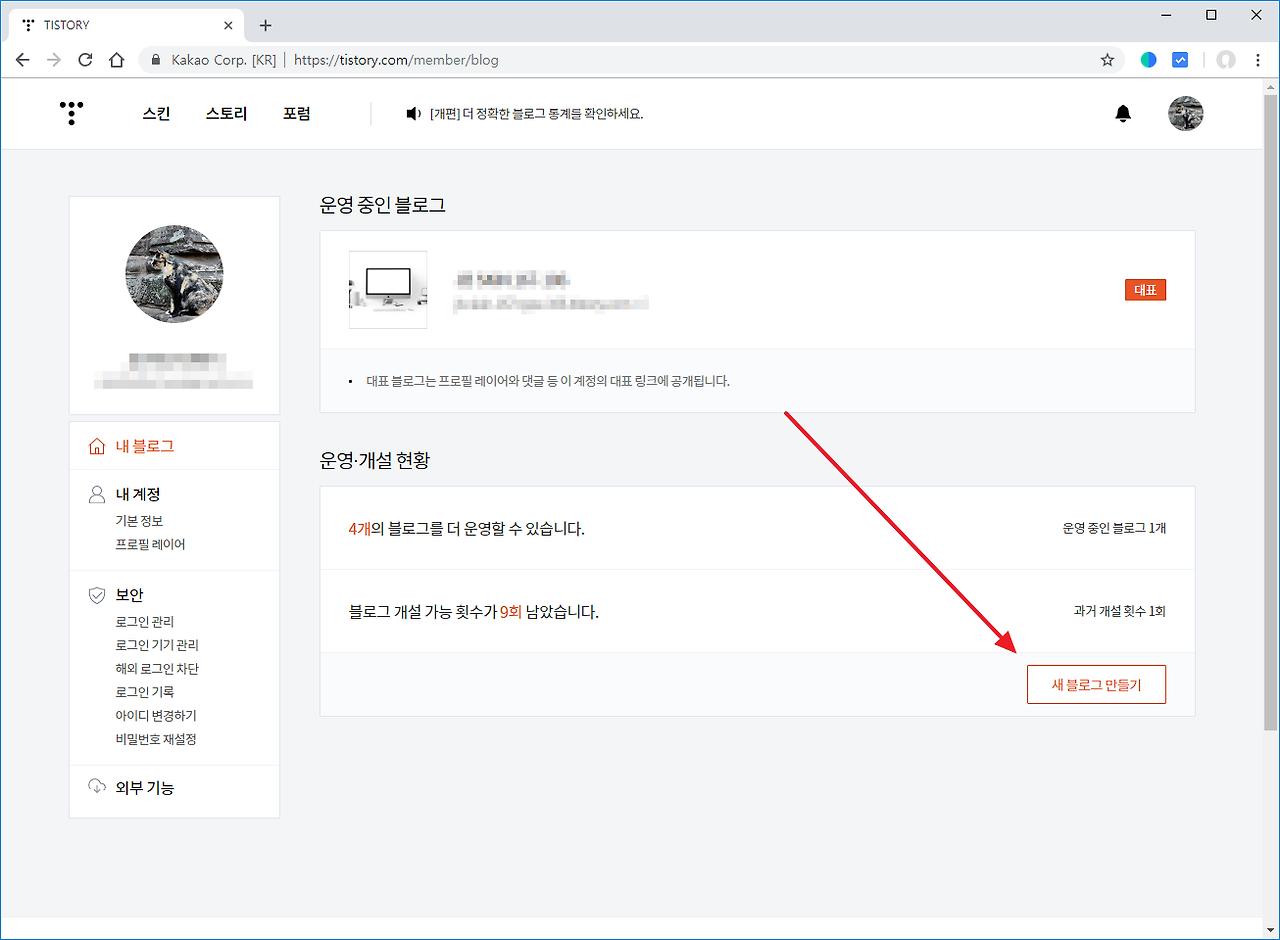This screenshot has height=940, width=1280.
Task: Open the account profile avatar in the header
Action: click(1185, 113)
